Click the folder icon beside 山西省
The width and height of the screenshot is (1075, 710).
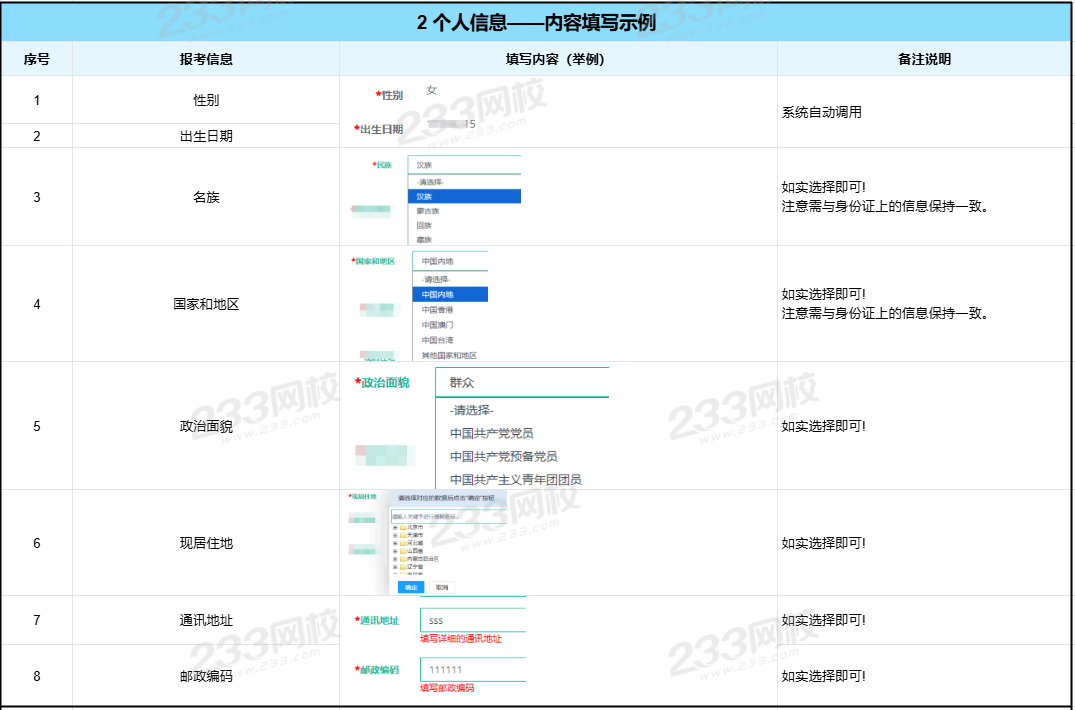[403, 551]
